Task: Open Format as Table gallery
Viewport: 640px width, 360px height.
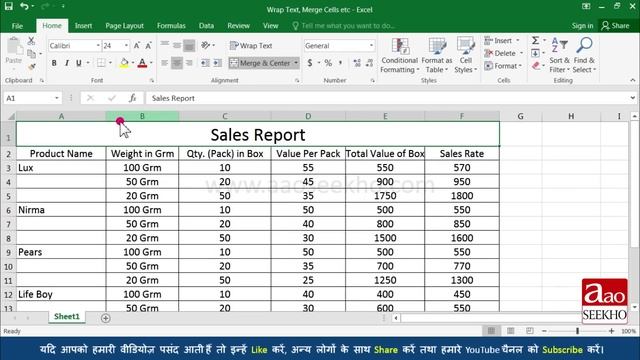Action: 437,55
